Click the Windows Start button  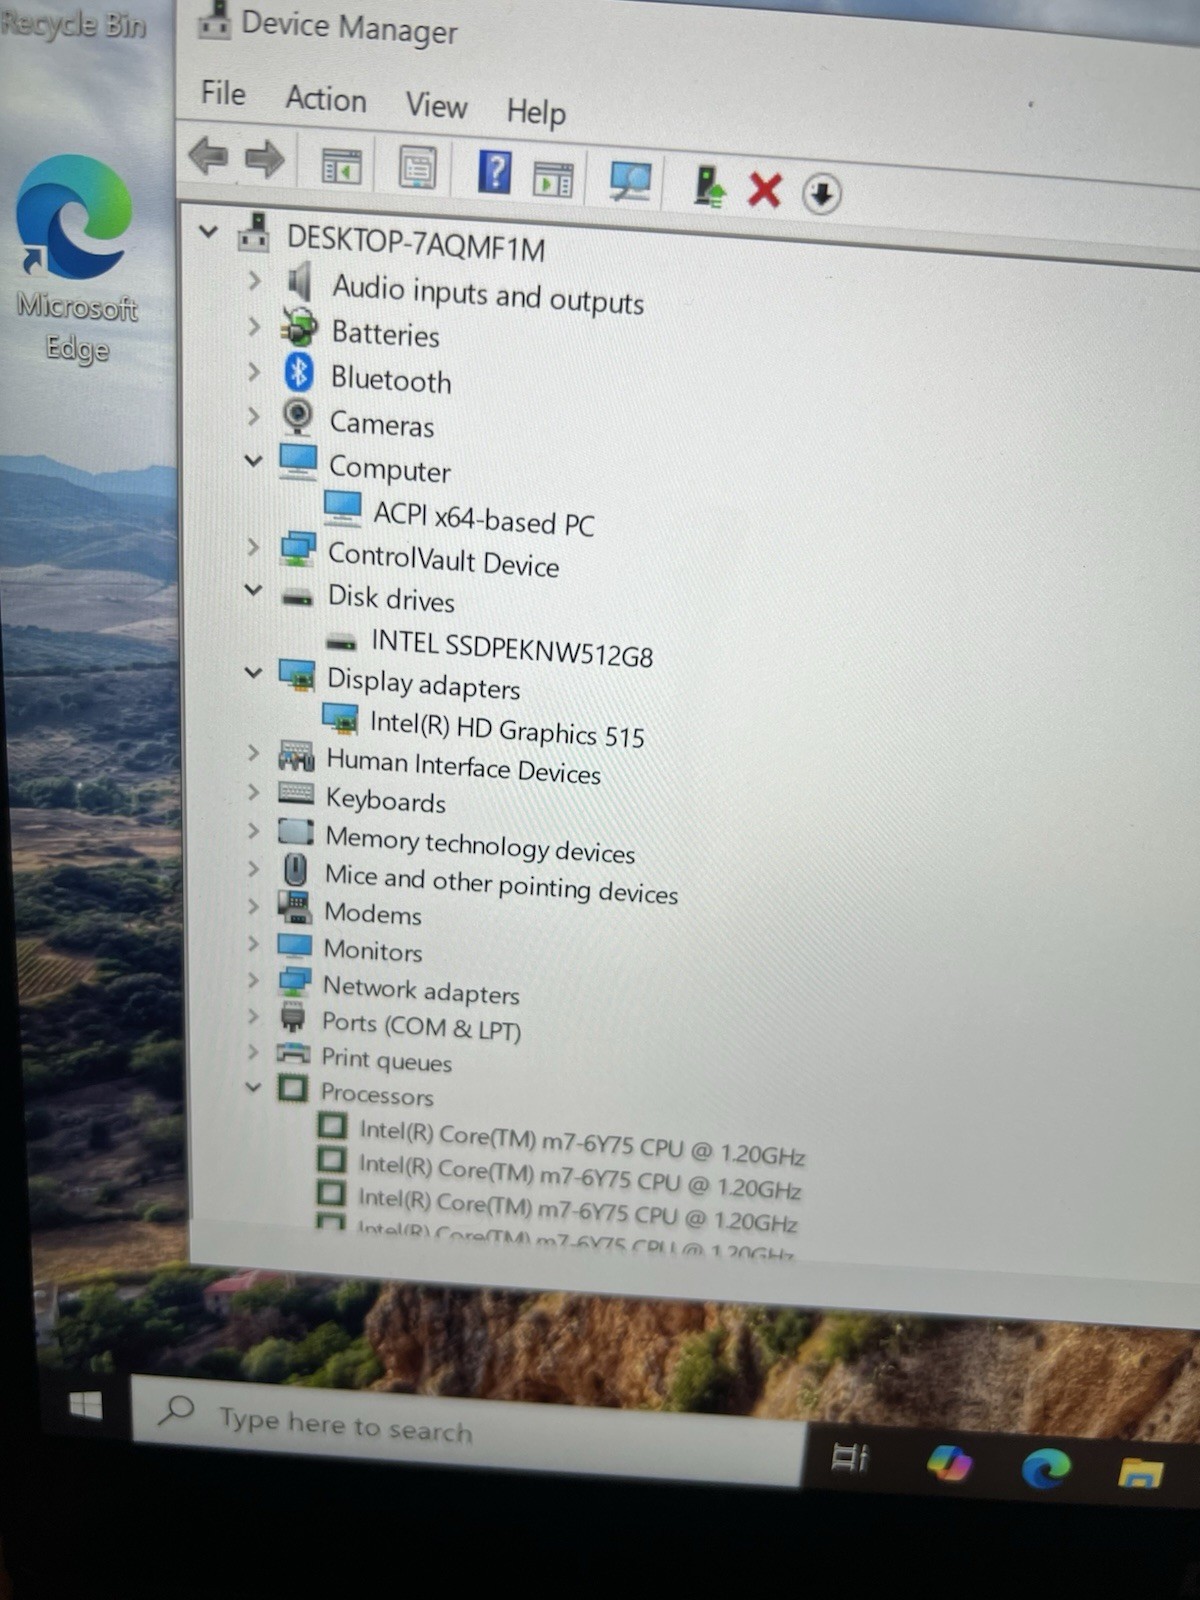pos(86,1406)
